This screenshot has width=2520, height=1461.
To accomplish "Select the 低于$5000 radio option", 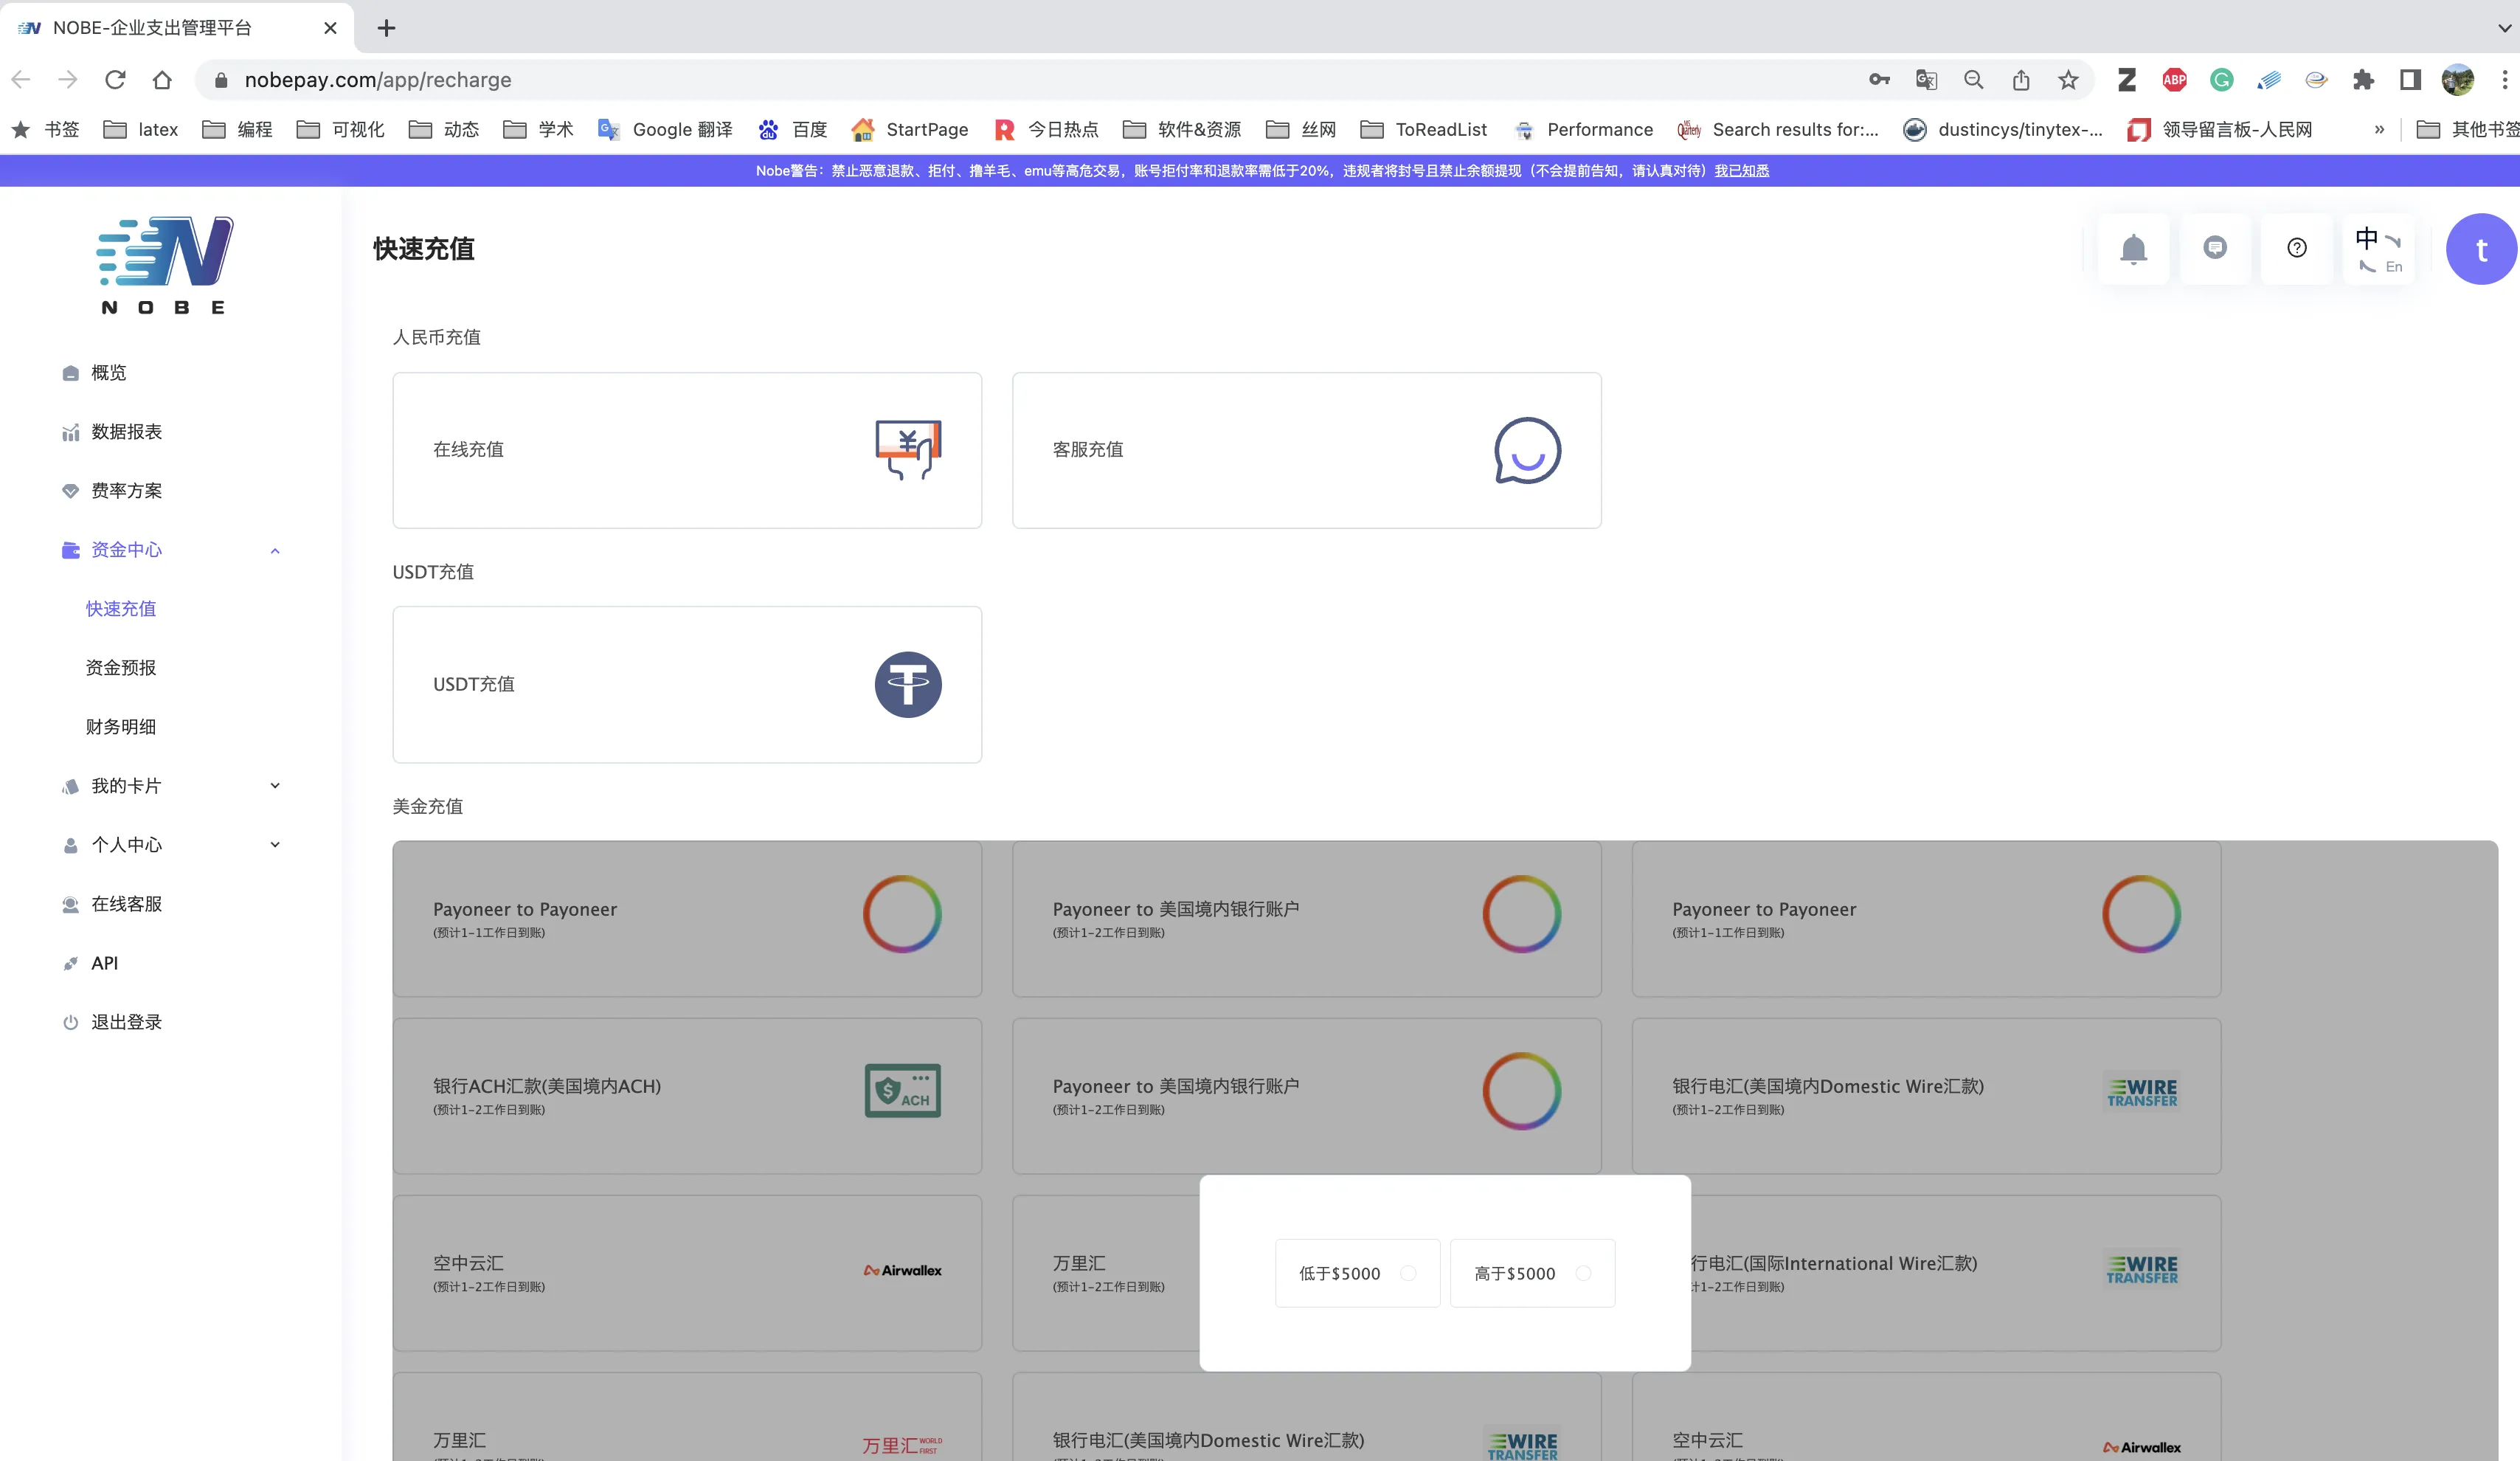I will click(x=1408, y=1273).
